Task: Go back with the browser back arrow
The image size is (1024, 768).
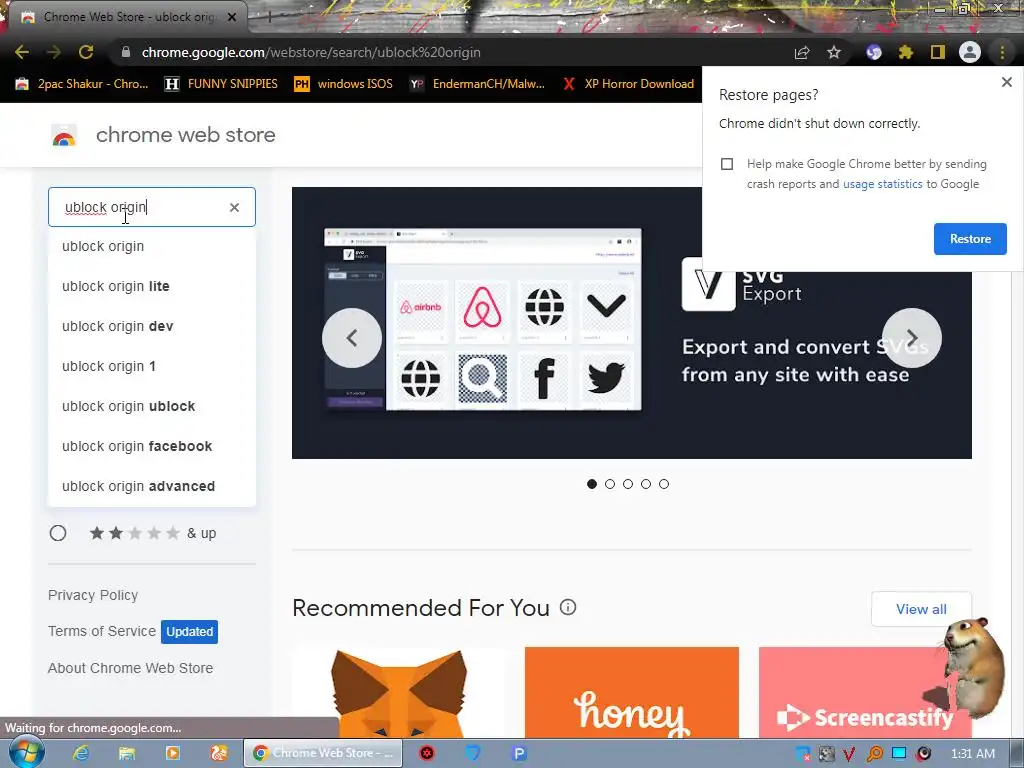Action: tap(22, 52)
